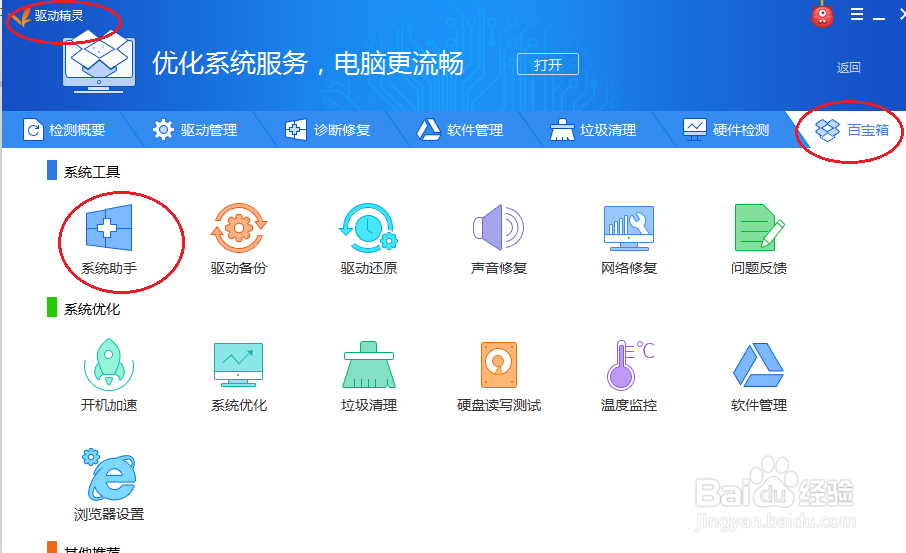Open the 驱动还原 driver restore tool

click(369, 240)
